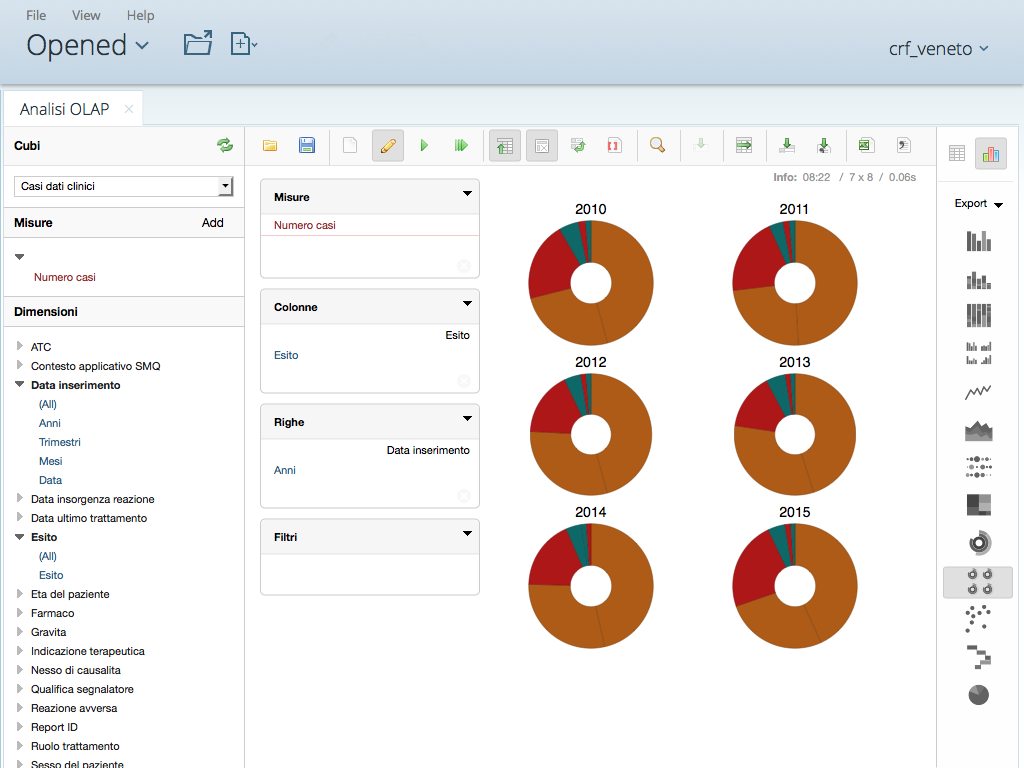Open Export dropdown in chart sidebar

(x=978, y=204)
